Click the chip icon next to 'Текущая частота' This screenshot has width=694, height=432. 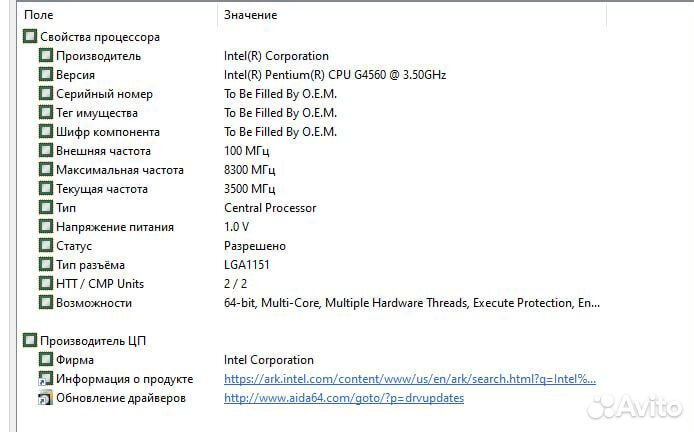point(46,189)
